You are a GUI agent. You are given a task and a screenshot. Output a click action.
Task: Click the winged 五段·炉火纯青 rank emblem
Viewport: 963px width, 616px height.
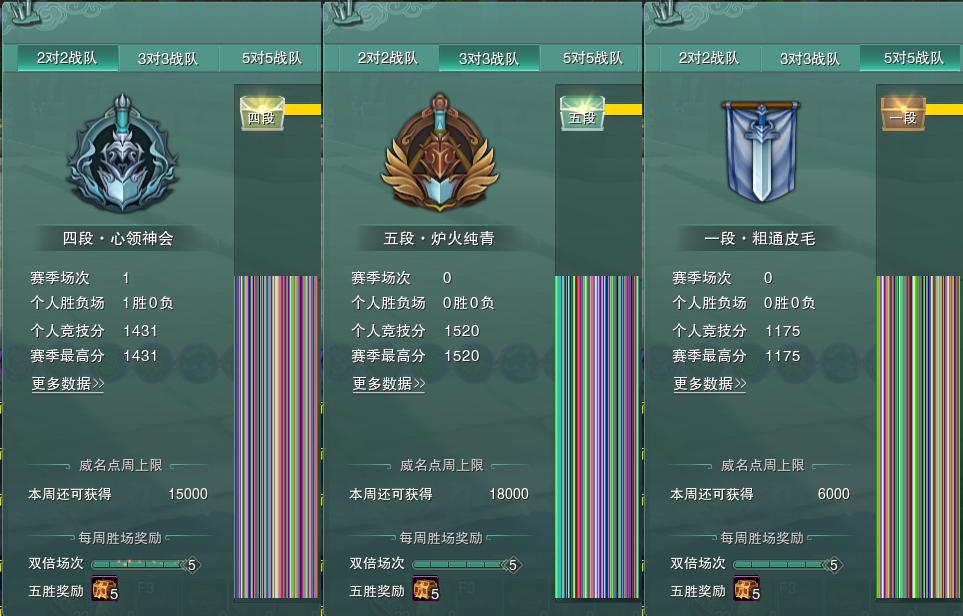(x=440, y=152)
